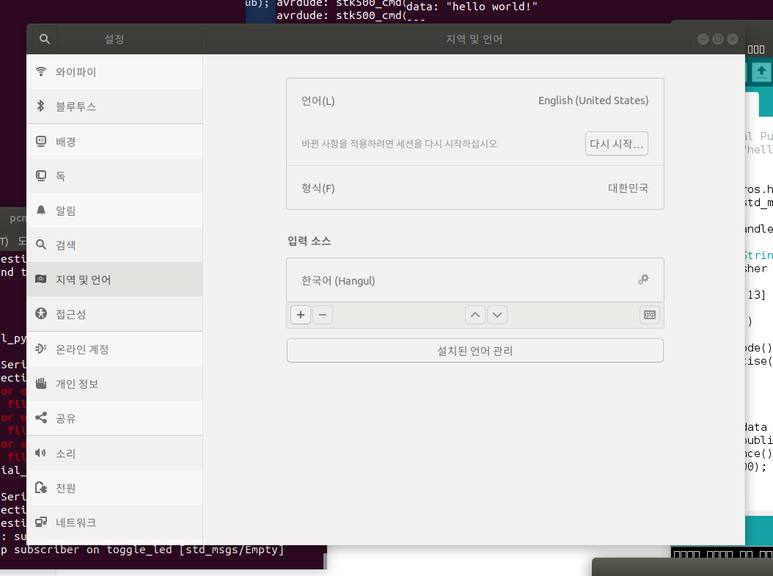Click the notifications bell icon
The height and width of the screenshot is (576, 773).
tap(41, 210)
